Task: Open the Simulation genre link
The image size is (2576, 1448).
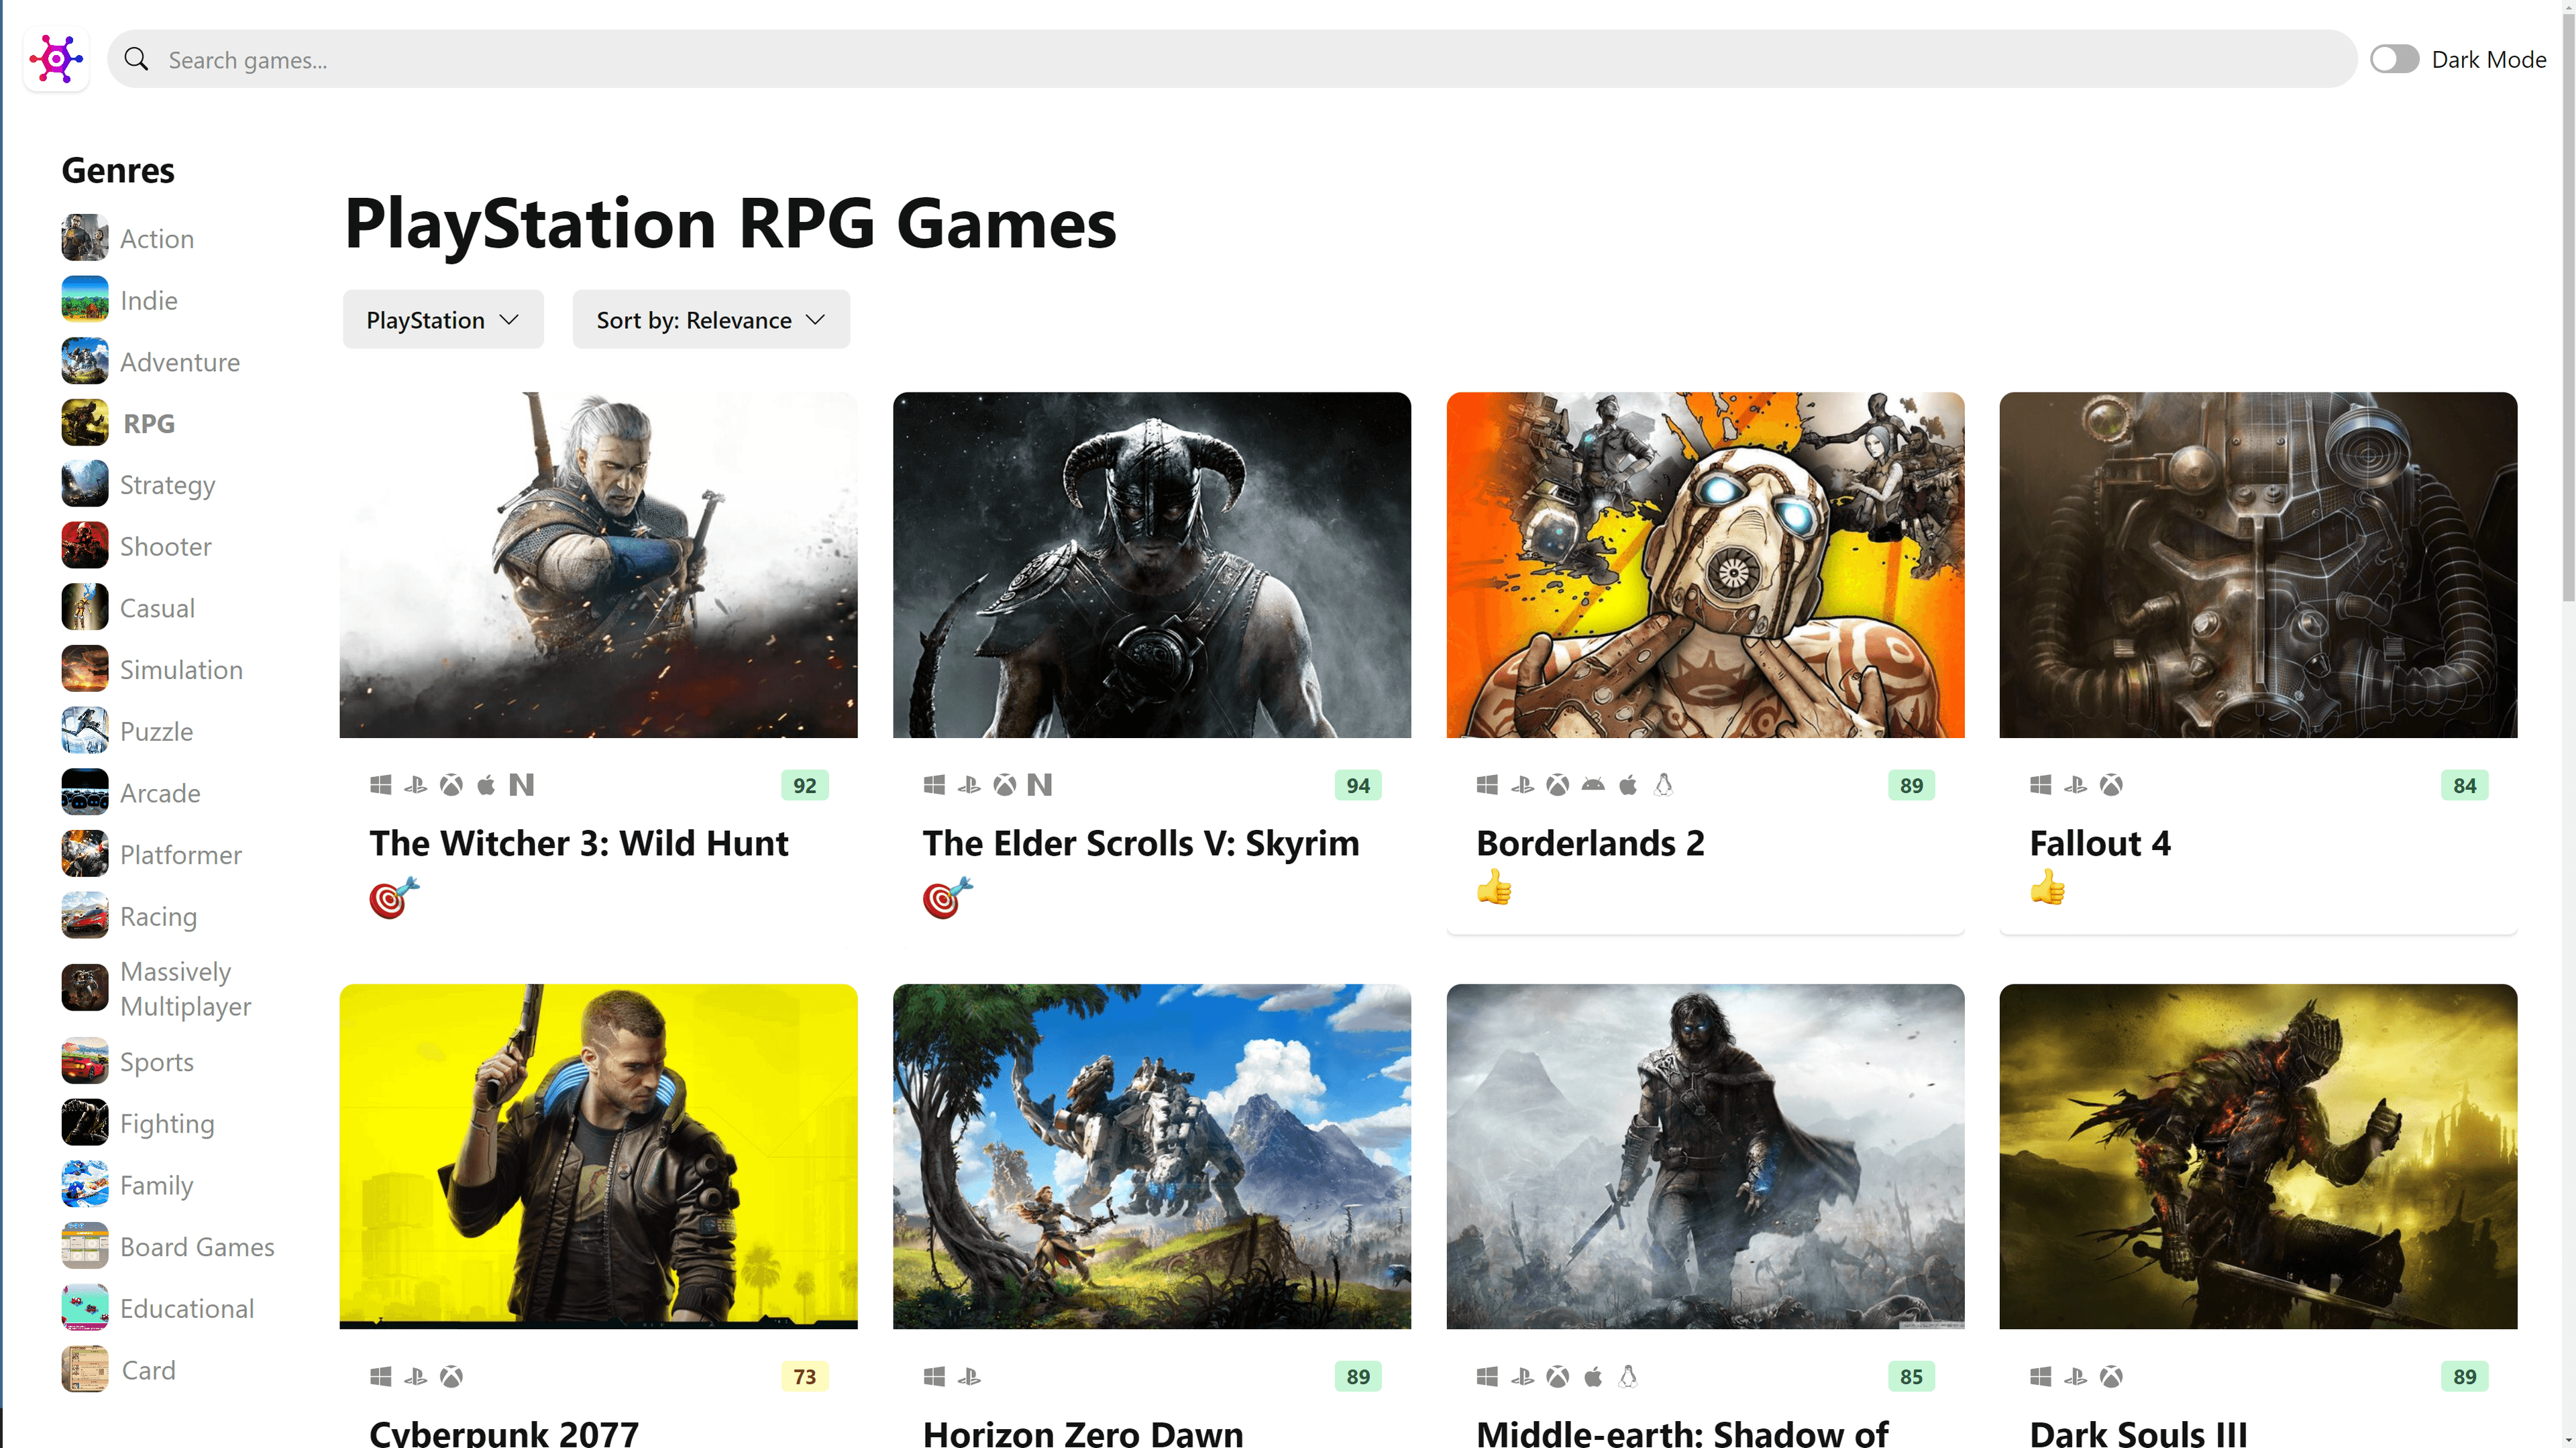Action: 181,670
